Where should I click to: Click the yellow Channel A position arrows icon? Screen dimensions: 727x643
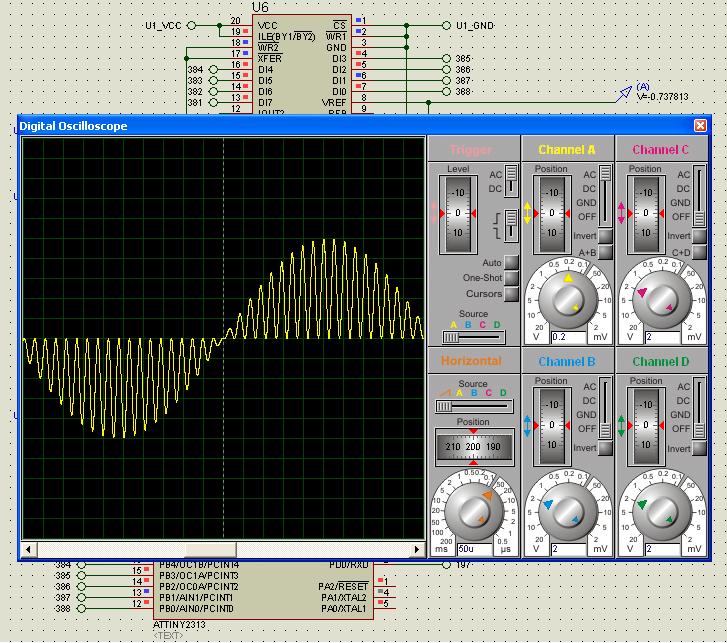(527, 213)
